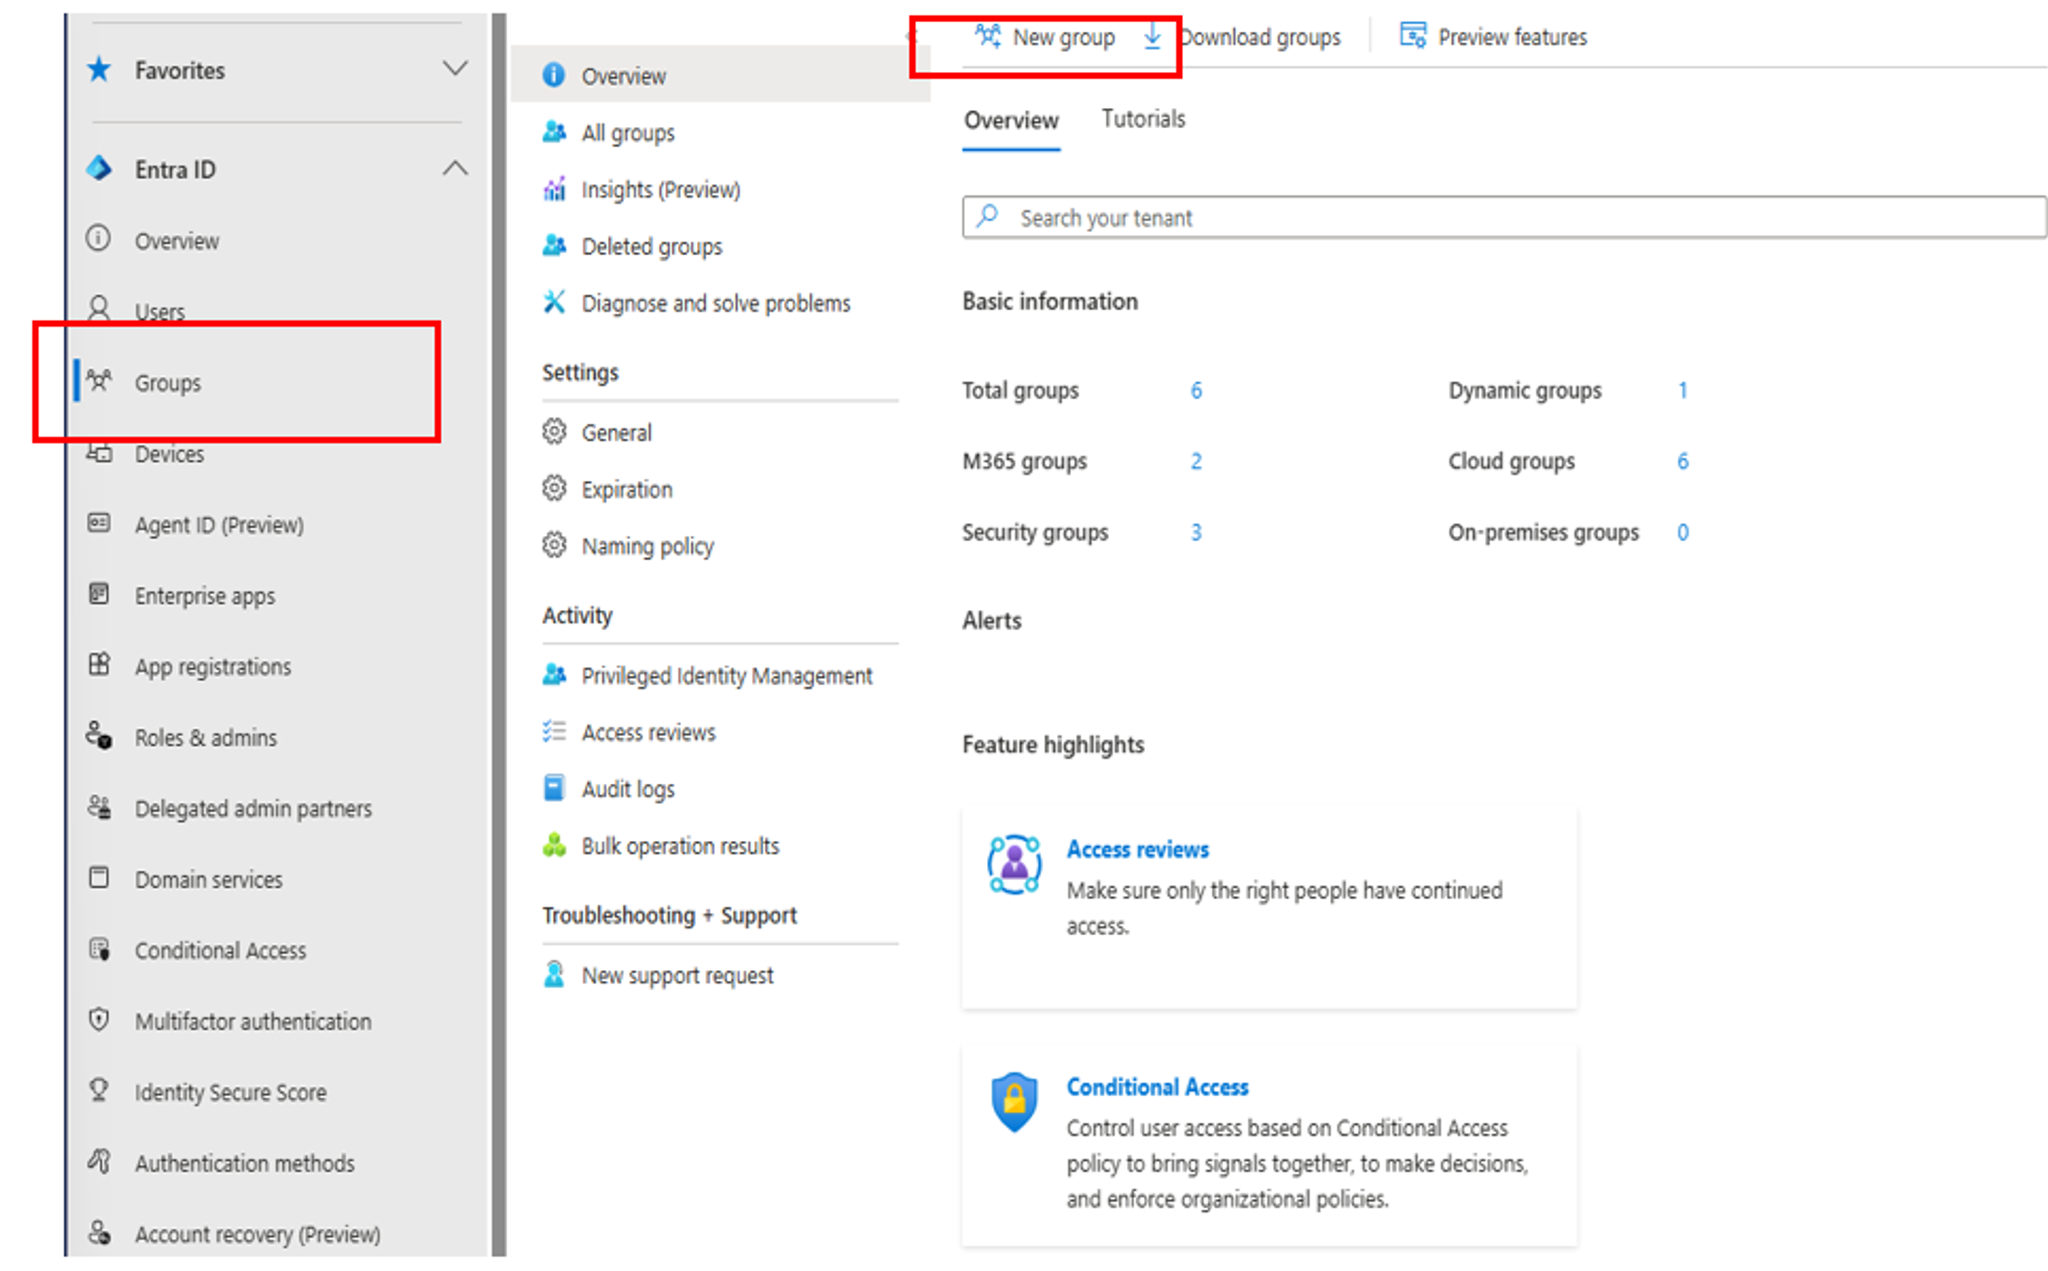Click the App registrations icon
This screenshot has width=2048, height=1271.
pyautogui.click(x=99, y=665)
